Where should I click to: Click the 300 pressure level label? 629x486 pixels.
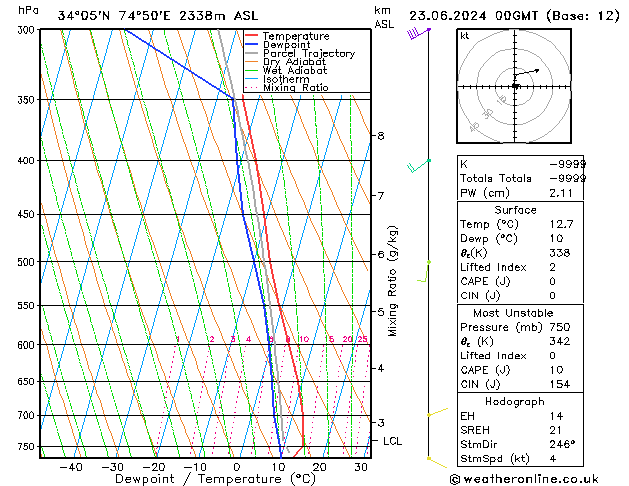[28, 30]
